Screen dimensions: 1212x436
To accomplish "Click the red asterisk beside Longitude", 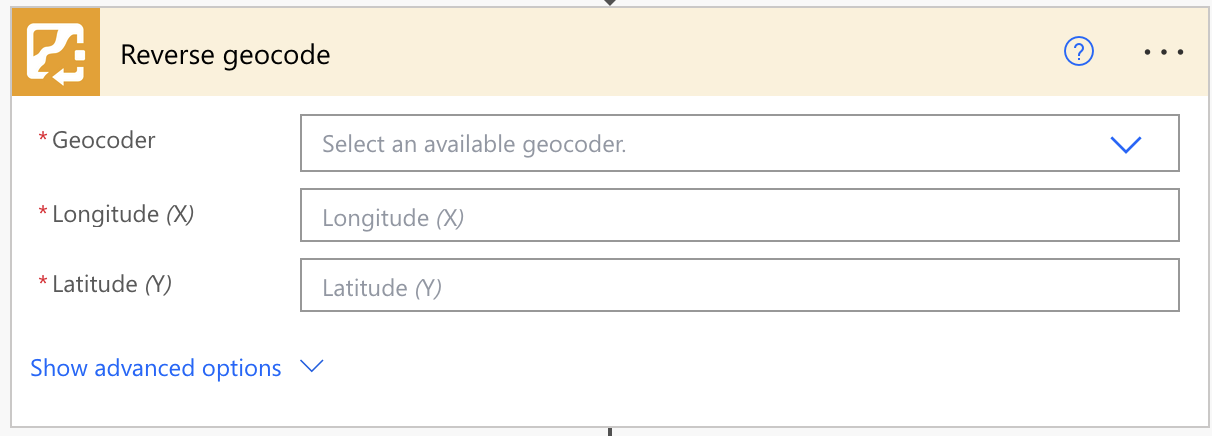I will pyautogui.click(x=43, y=213).
